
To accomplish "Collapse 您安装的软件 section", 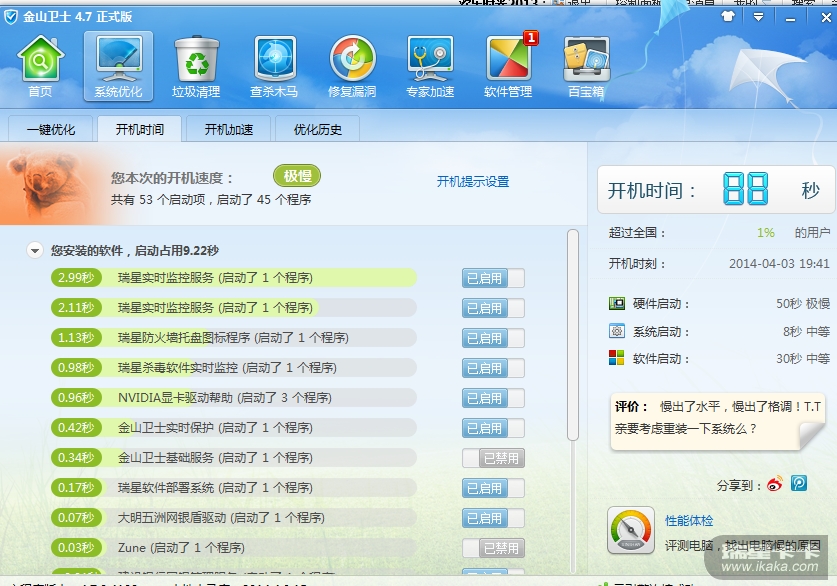I will coord(35,250).
